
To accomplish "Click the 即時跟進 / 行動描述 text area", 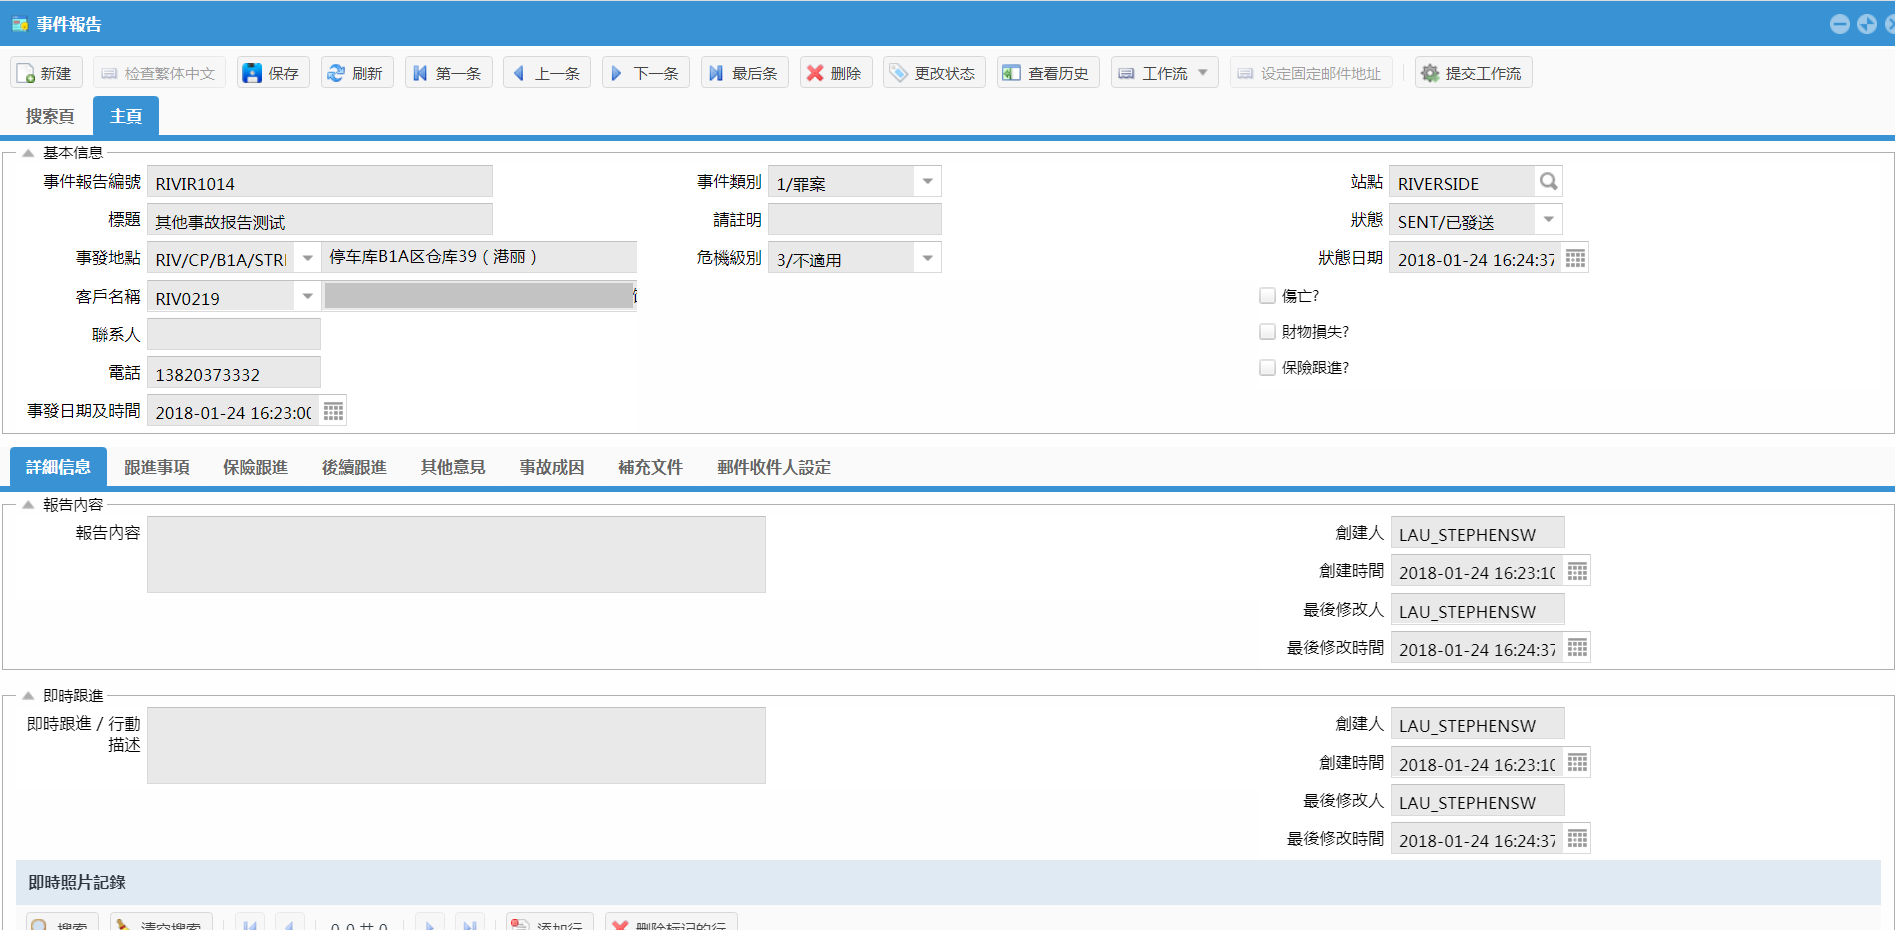I will coord(456,746).
